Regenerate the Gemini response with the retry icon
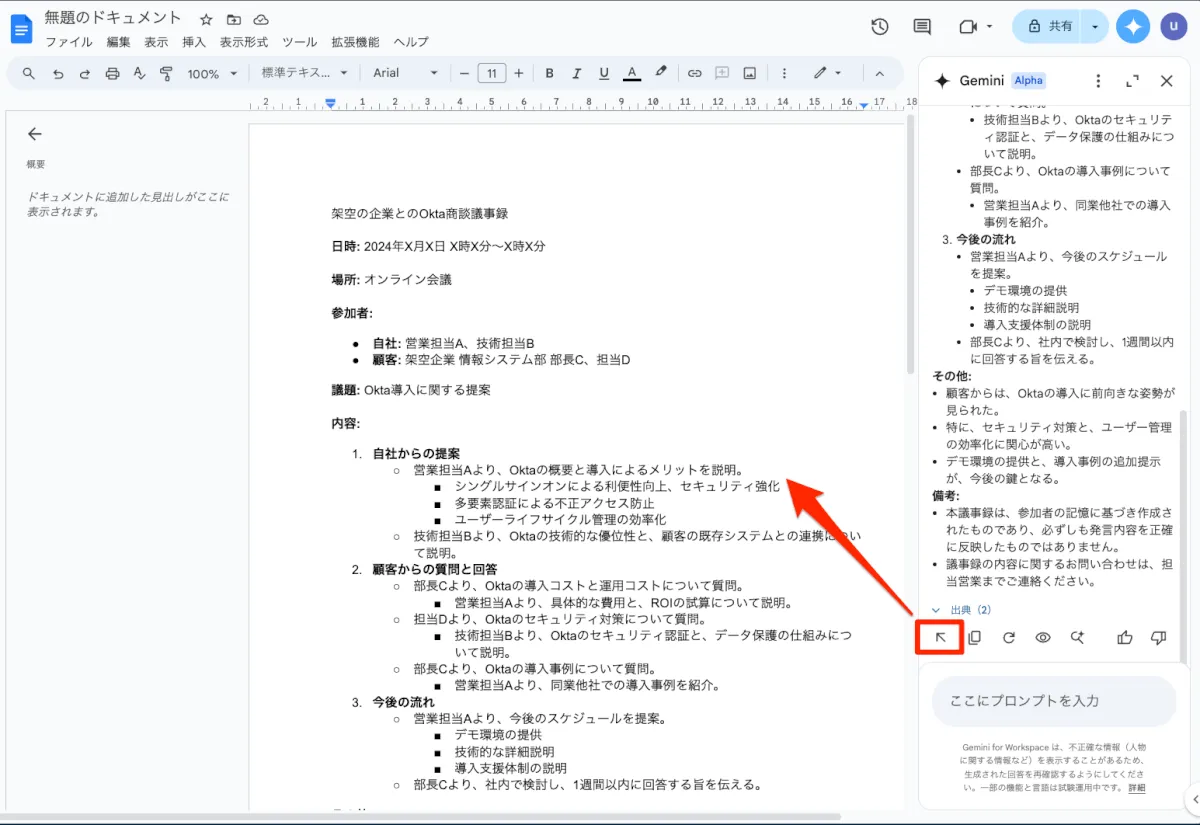Screen dimensions: 1200x825 pos(1009,638)
